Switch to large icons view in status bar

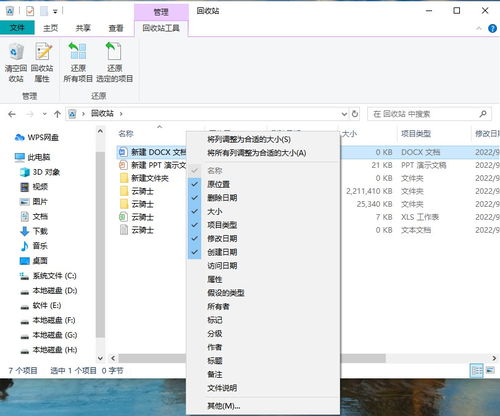click(x=490, y=370)
